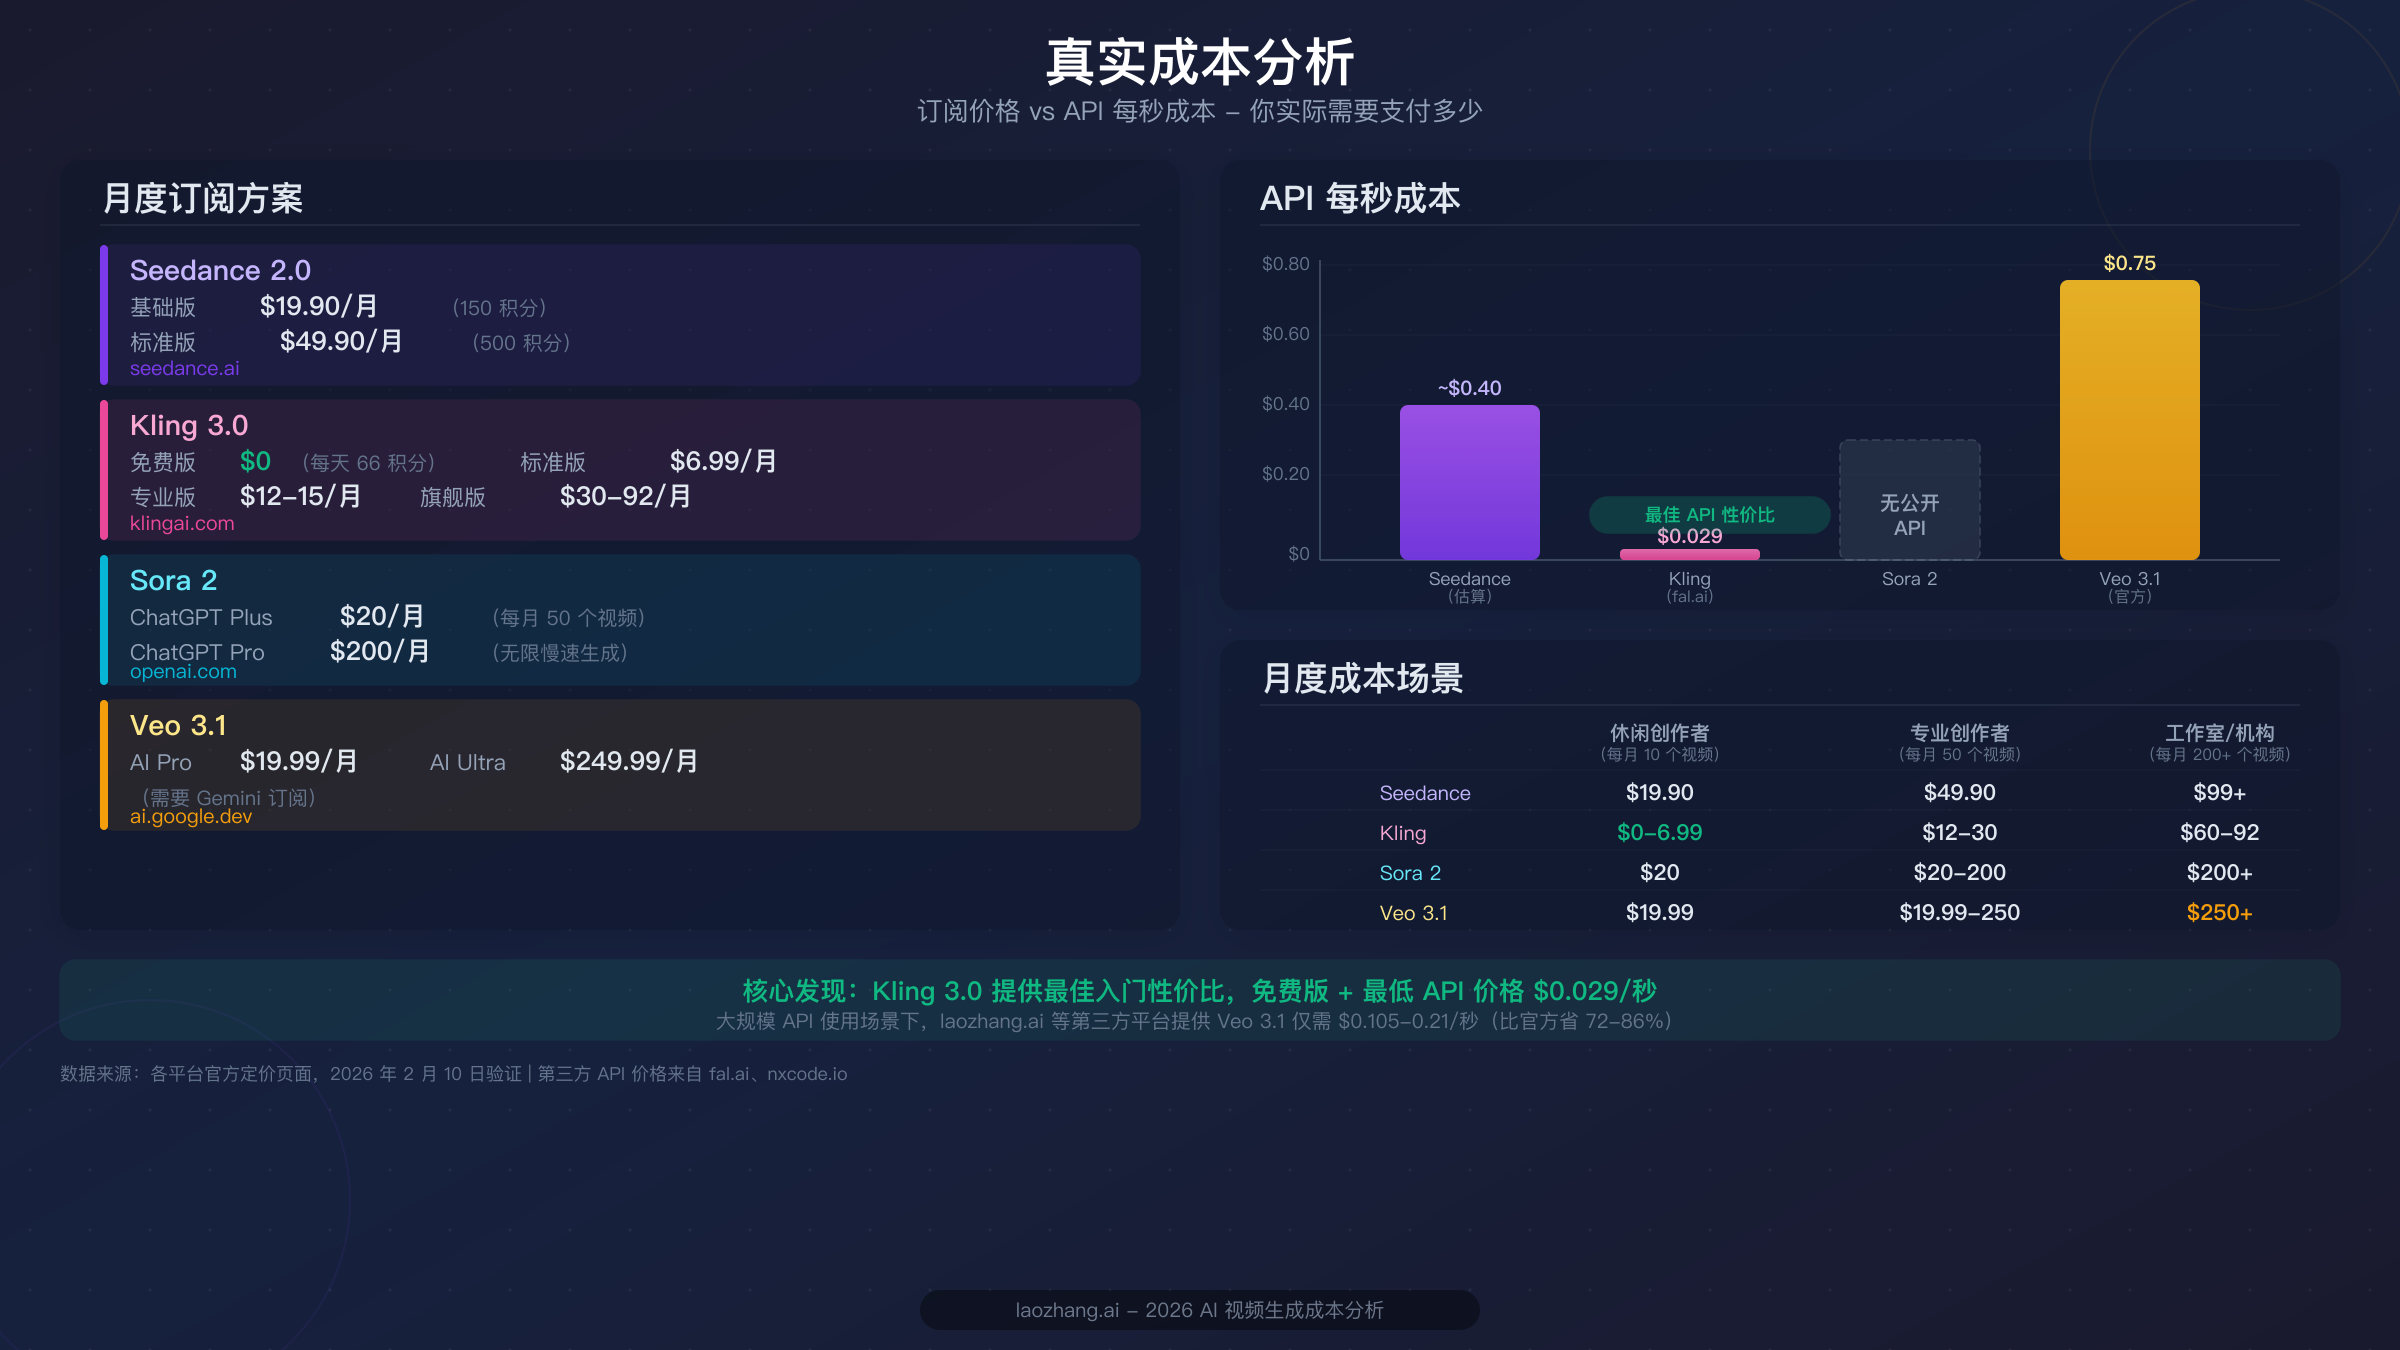Open the seedance.ai website link

(184, 368)
